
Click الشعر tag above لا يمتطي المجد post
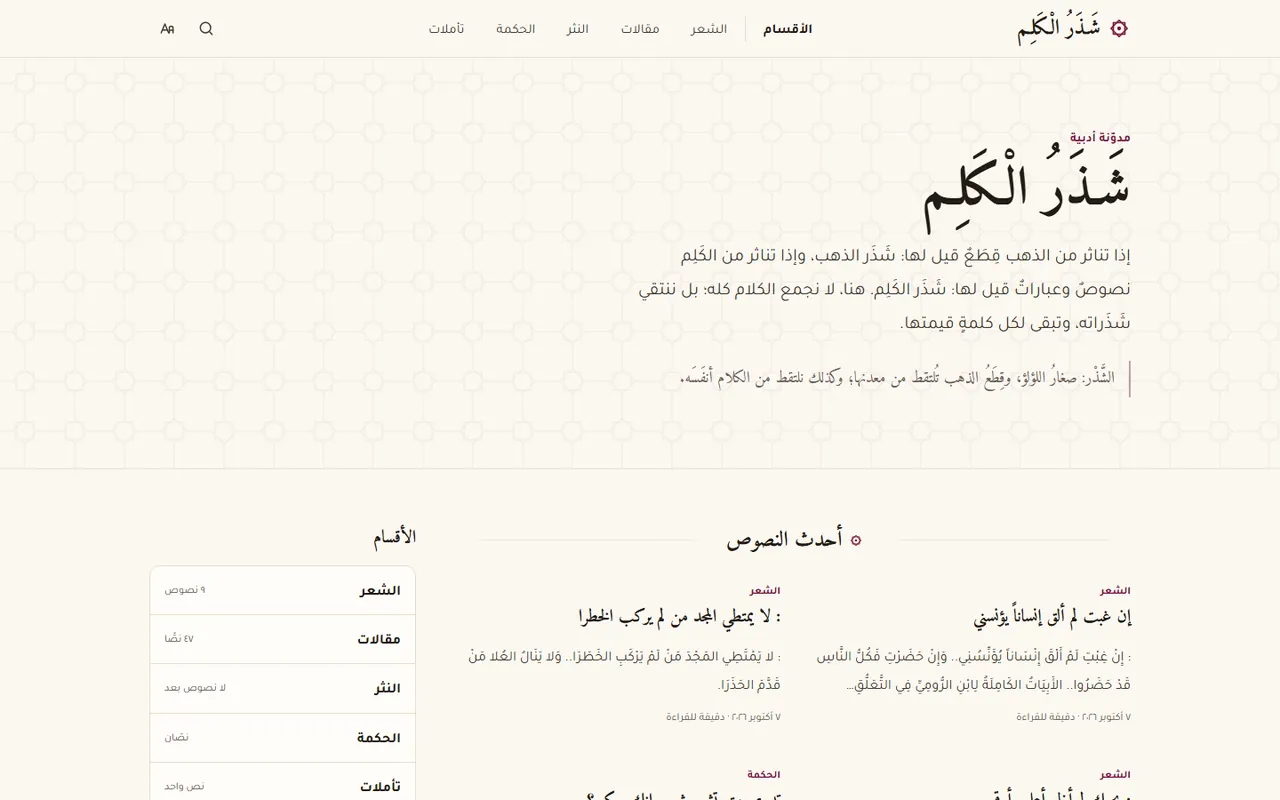(x=765, y=591)
